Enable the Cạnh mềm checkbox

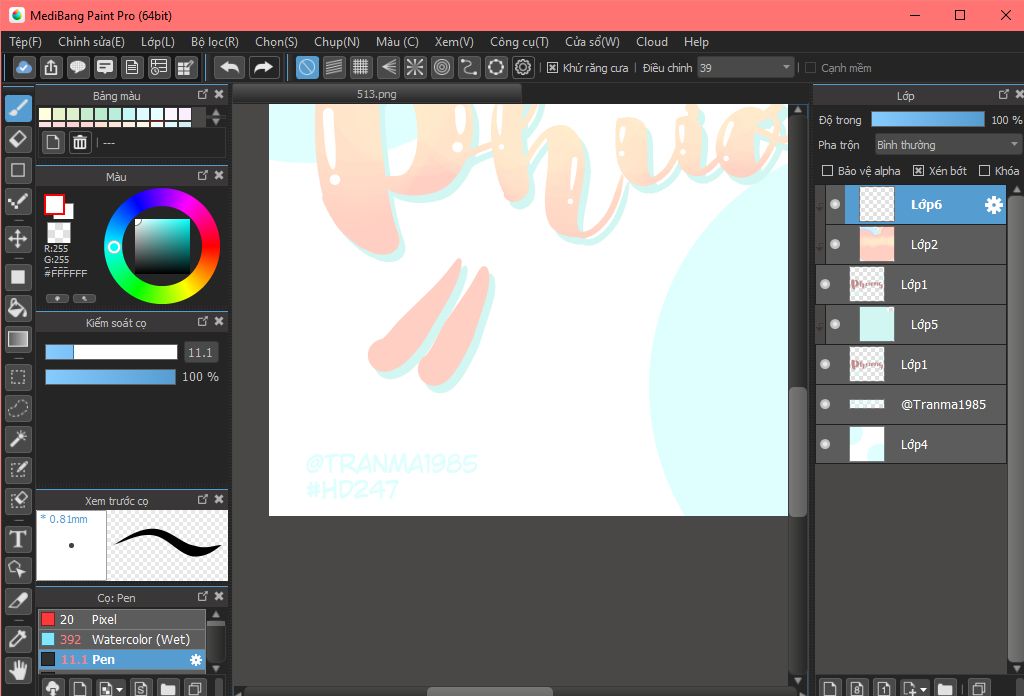click(810, 68)
